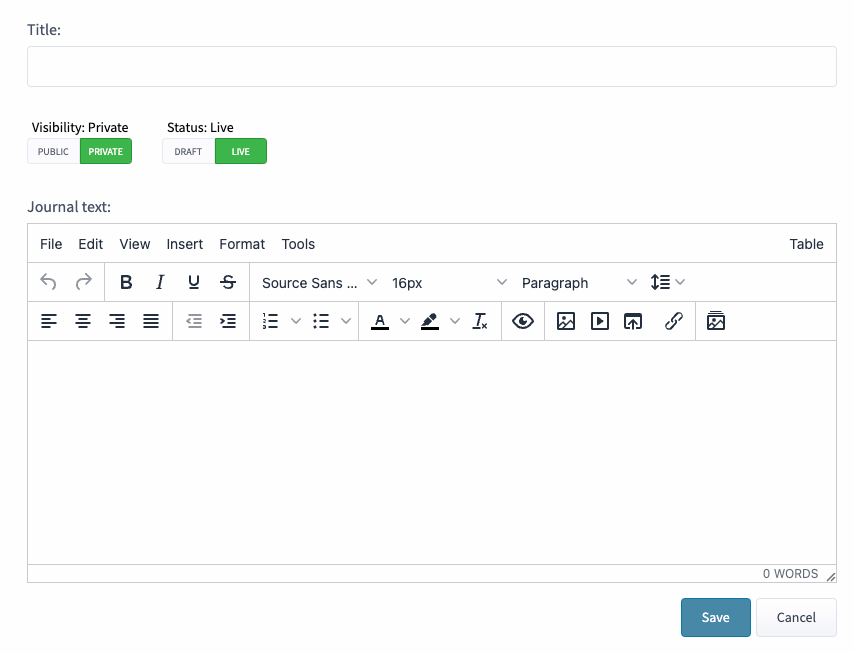
Task: Set status to Draft
Action: [x=188, y=151]
